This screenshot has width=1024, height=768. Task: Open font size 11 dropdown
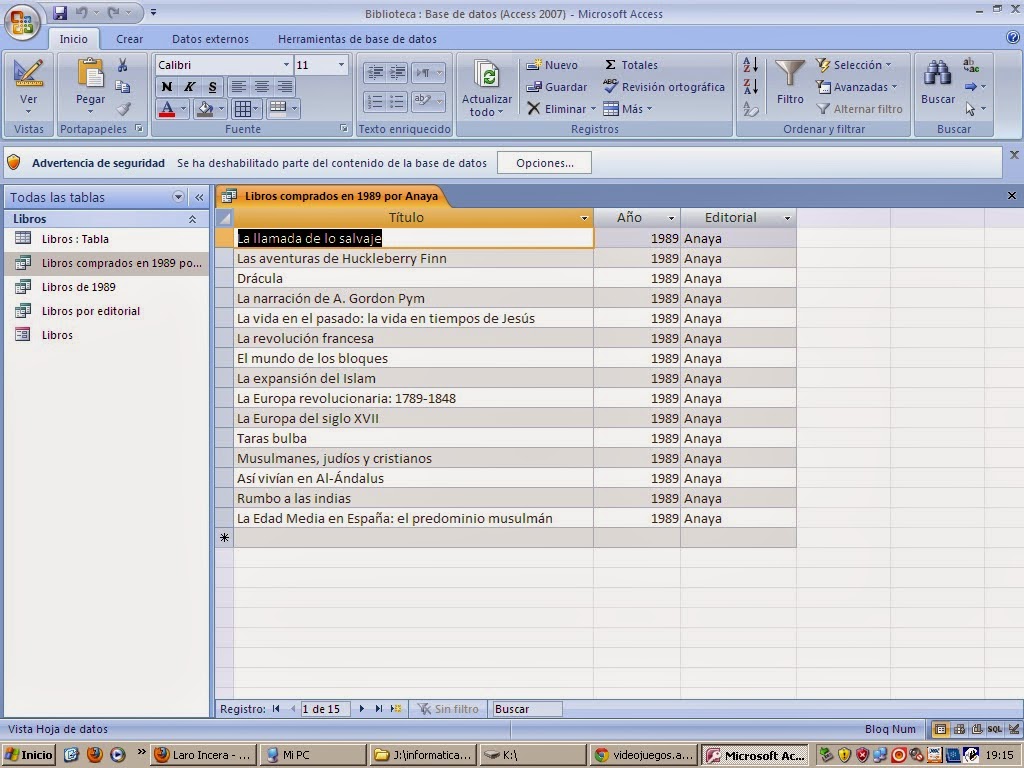click(x=341, y=65)
